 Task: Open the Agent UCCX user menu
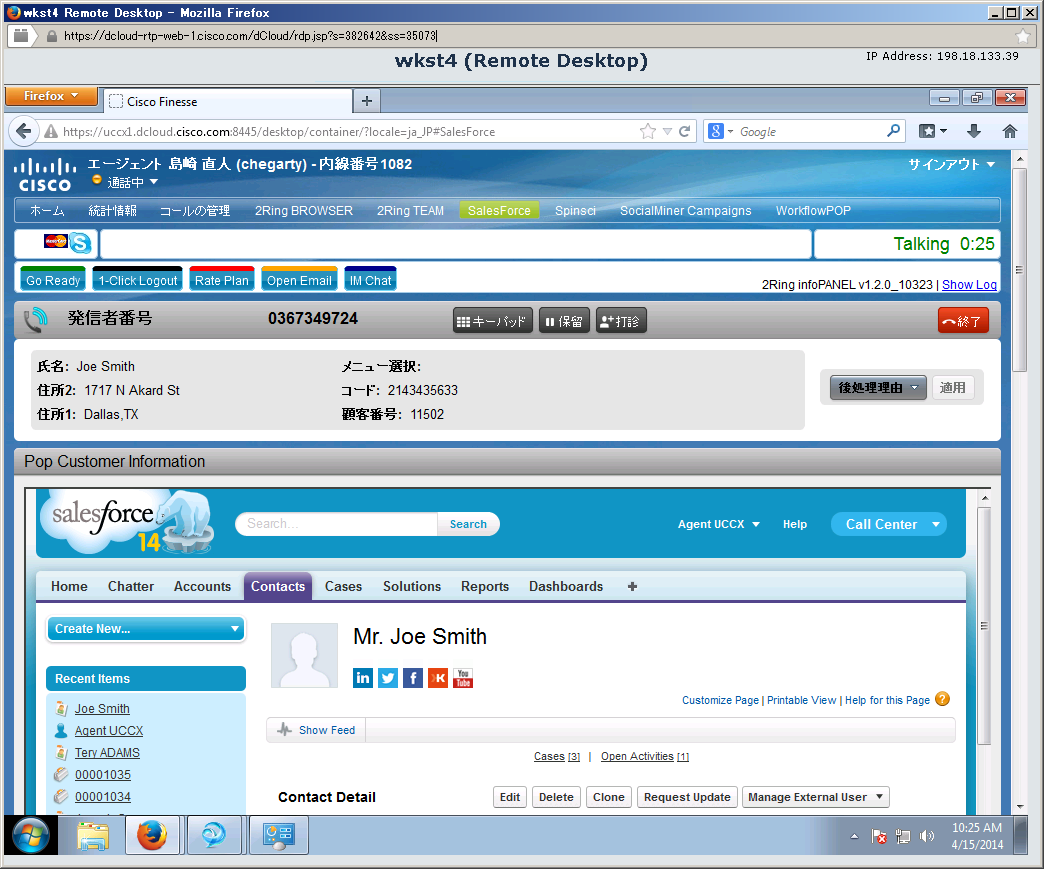(718, 524)
